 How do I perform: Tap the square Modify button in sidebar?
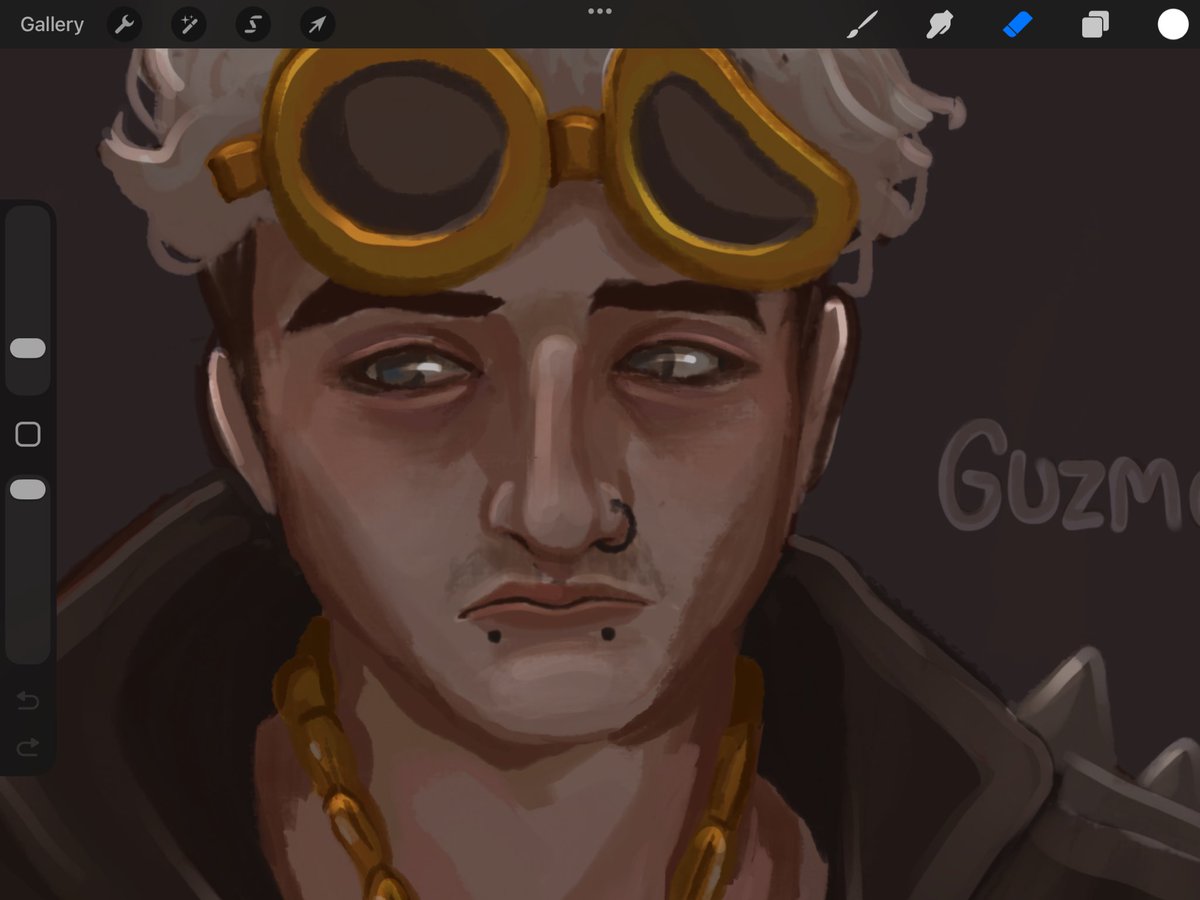pyautogui.click(x=28, y=434)
